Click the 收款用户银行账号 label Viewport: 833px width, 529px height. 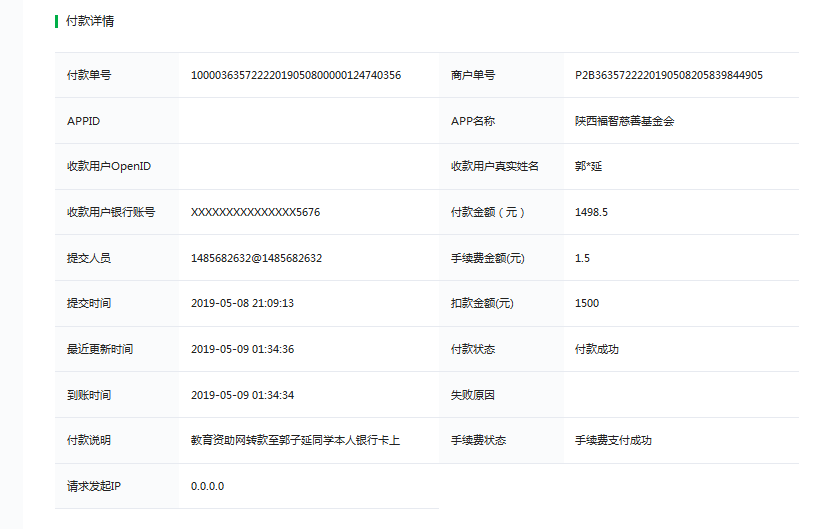click(x=111, y=212)
